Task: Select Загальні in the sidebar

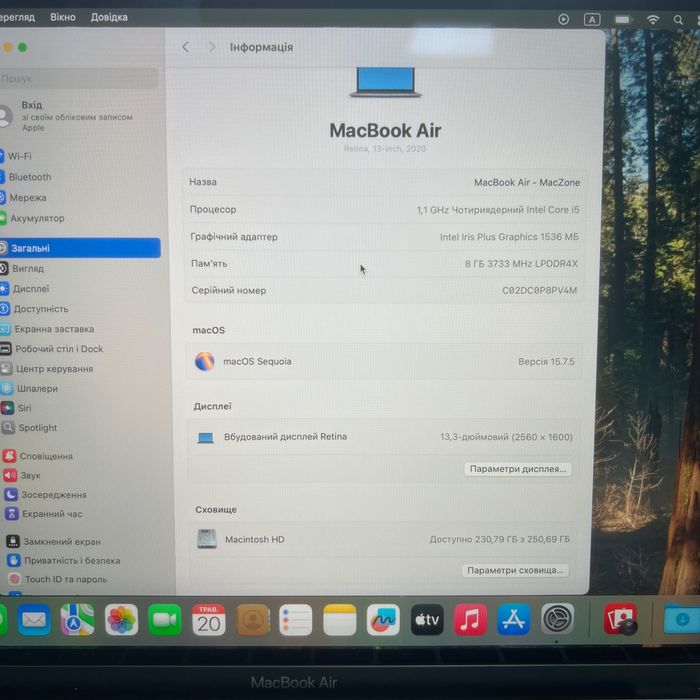Action: pyautogui.click(x=80, y=248)
